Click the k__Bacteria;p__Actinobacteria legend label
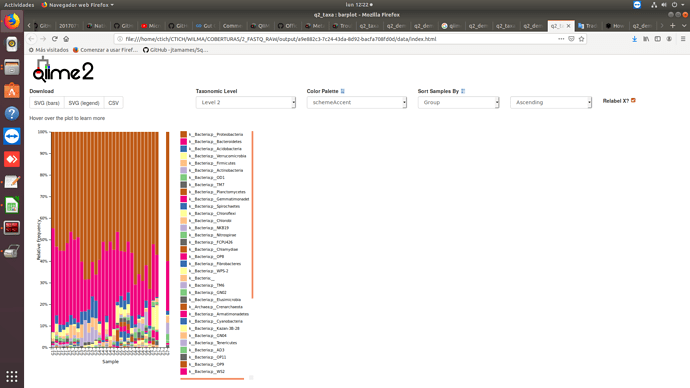The image size is (690, 388). coord(216,170)
